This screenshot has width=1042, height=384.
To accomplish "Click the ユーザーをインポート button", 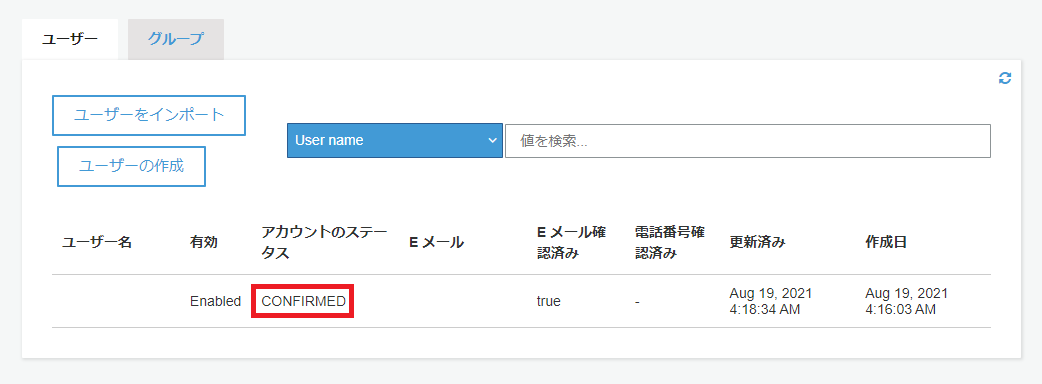I will pyautogui.click(x=149, y=115).
